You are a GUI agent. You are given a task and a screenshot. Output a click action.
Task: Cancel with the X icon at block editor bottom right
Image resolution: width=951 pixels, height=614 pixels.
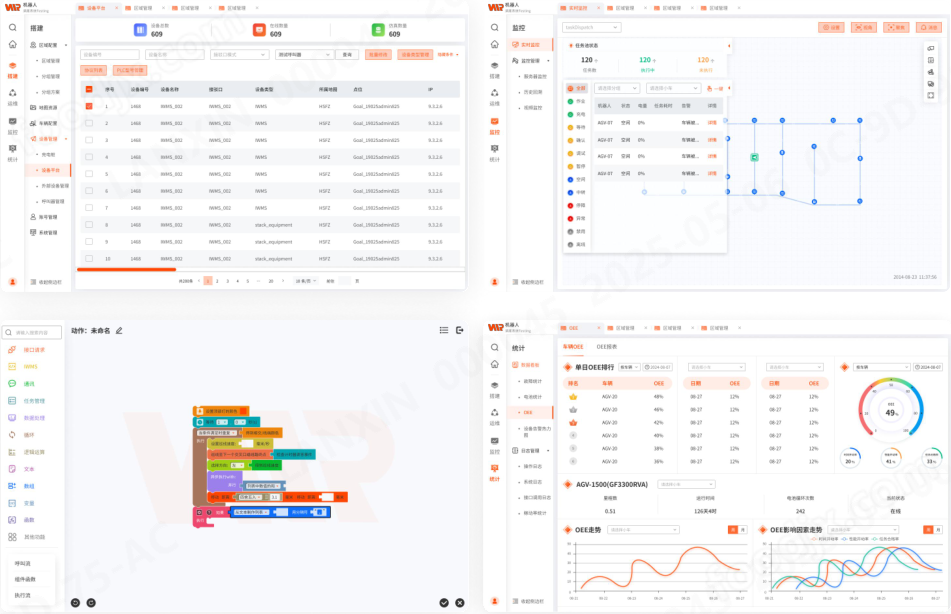click(x=460, y=602)
